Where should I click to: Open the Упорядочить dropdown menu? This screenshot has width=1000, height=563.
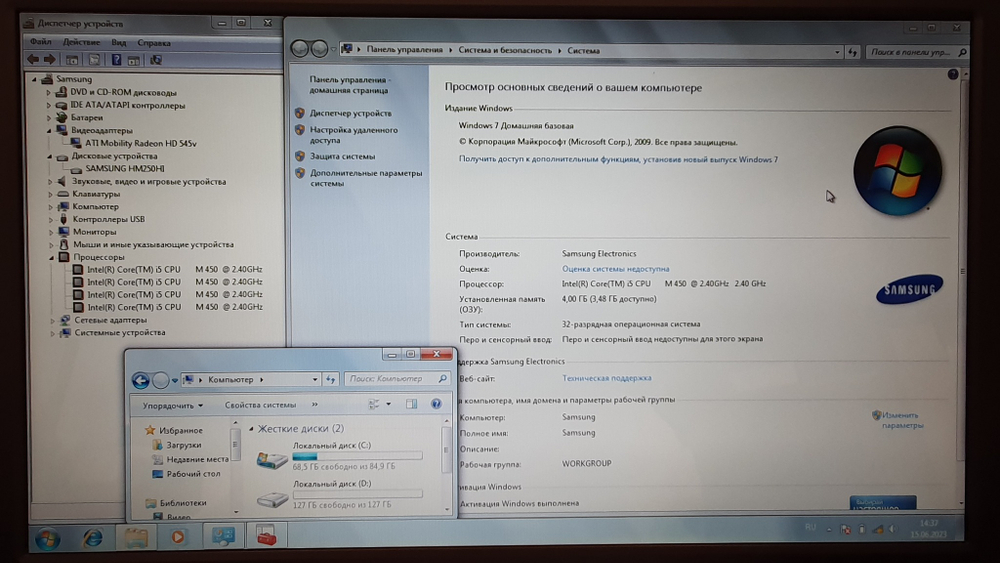[x=173, y=406]
